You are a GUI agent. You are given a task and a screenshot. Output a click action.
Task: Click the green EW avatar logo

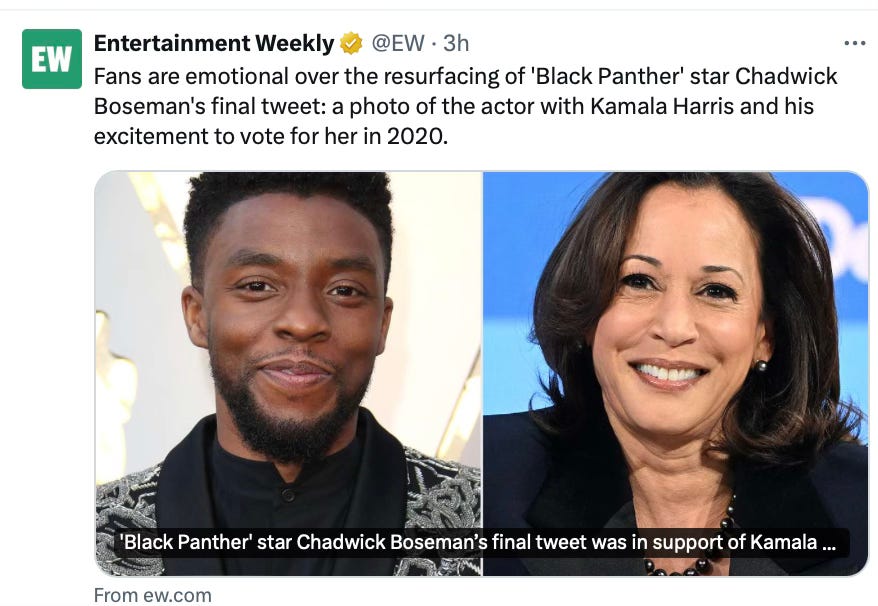[x=52, y=58]
